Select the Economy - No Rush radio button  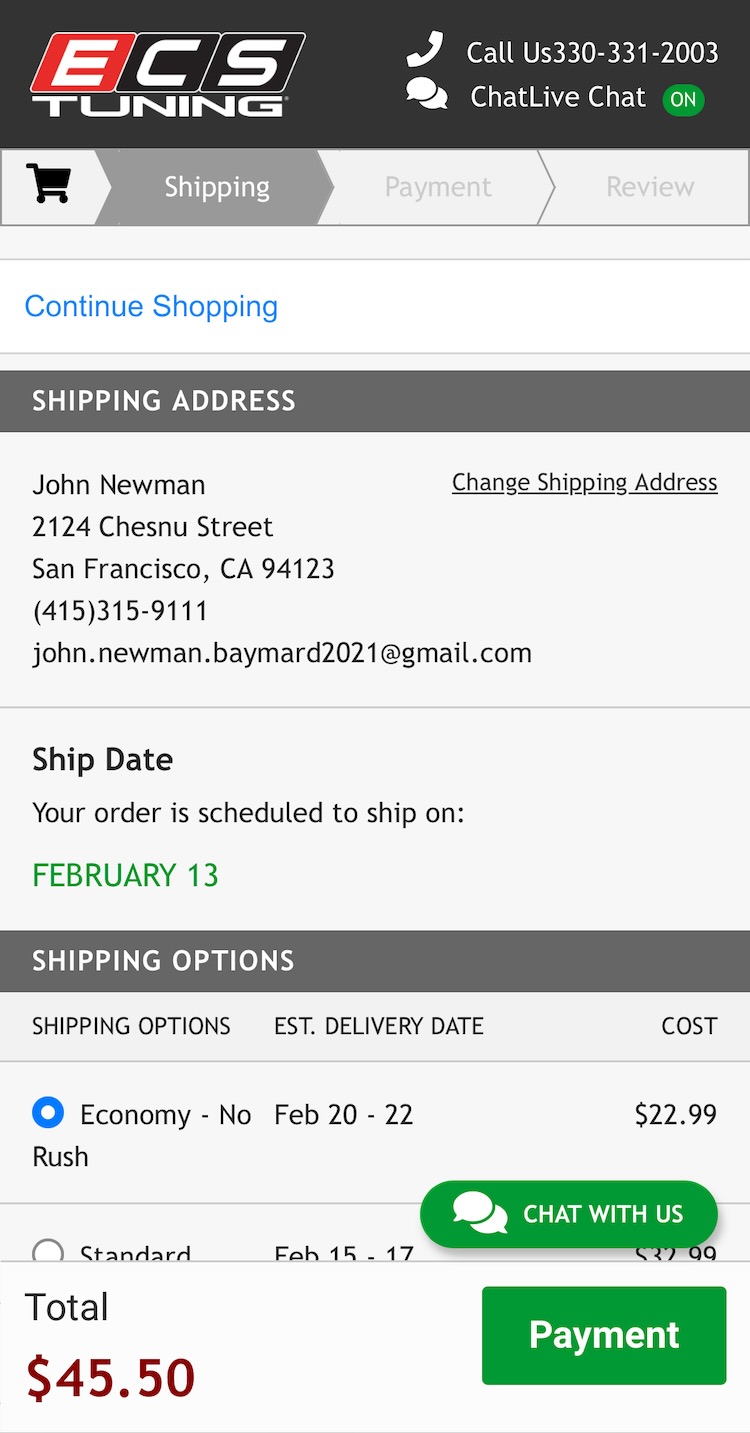click(x=48, y=1112)
